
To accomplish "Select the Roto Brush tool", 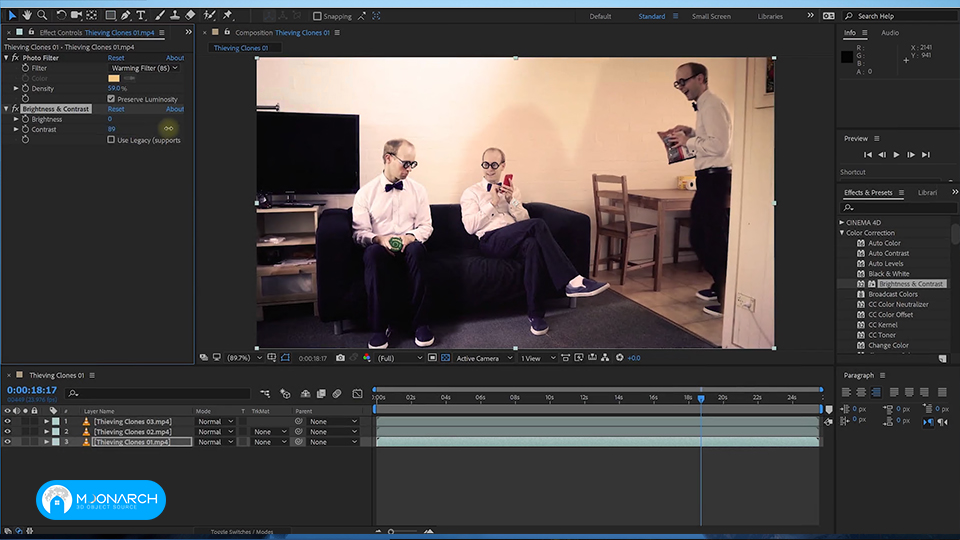I will tap(209, 15).
